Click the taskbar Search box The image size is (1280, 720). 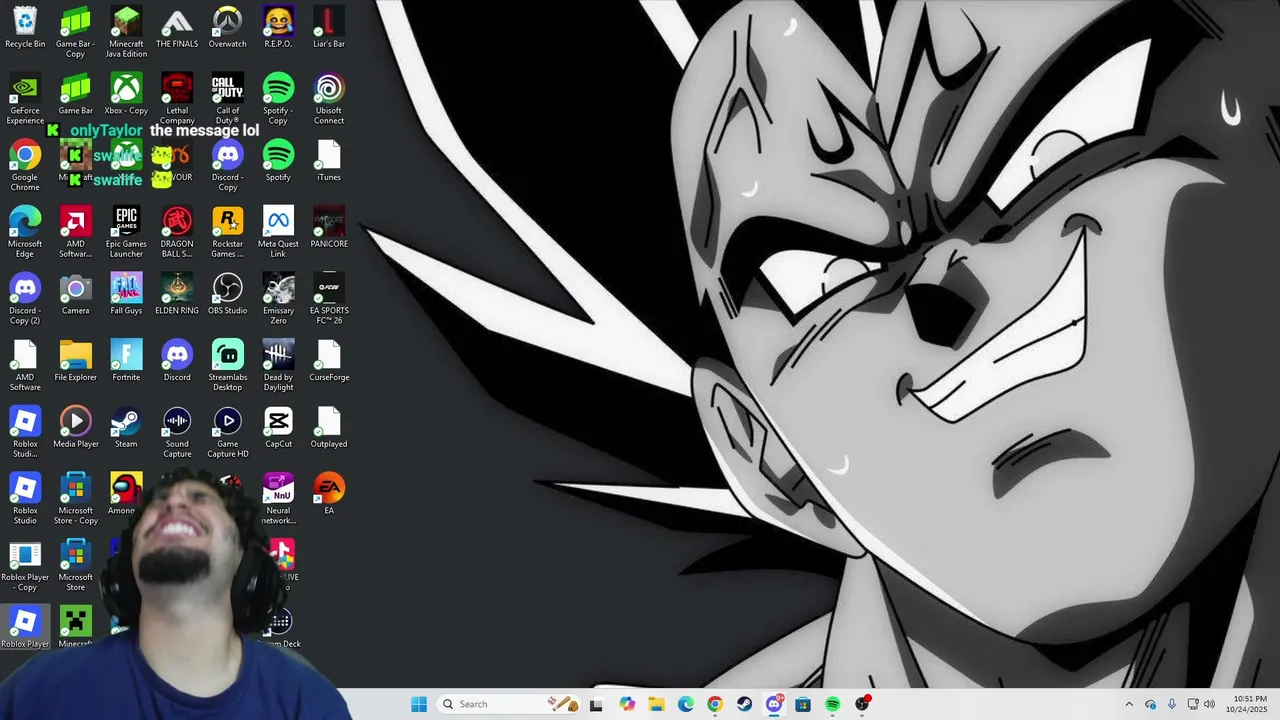coord(509,704)
